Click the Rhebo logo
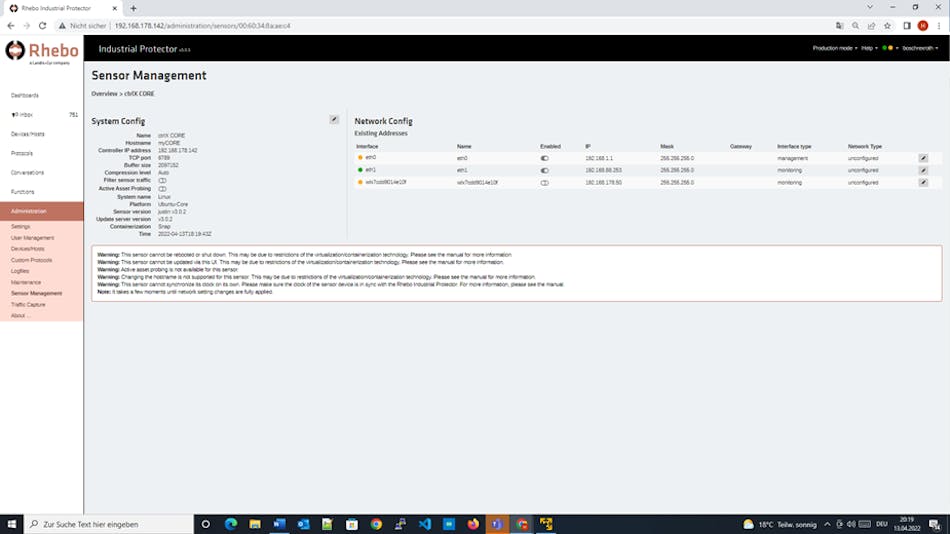950x534 pixels. (42, 52)
